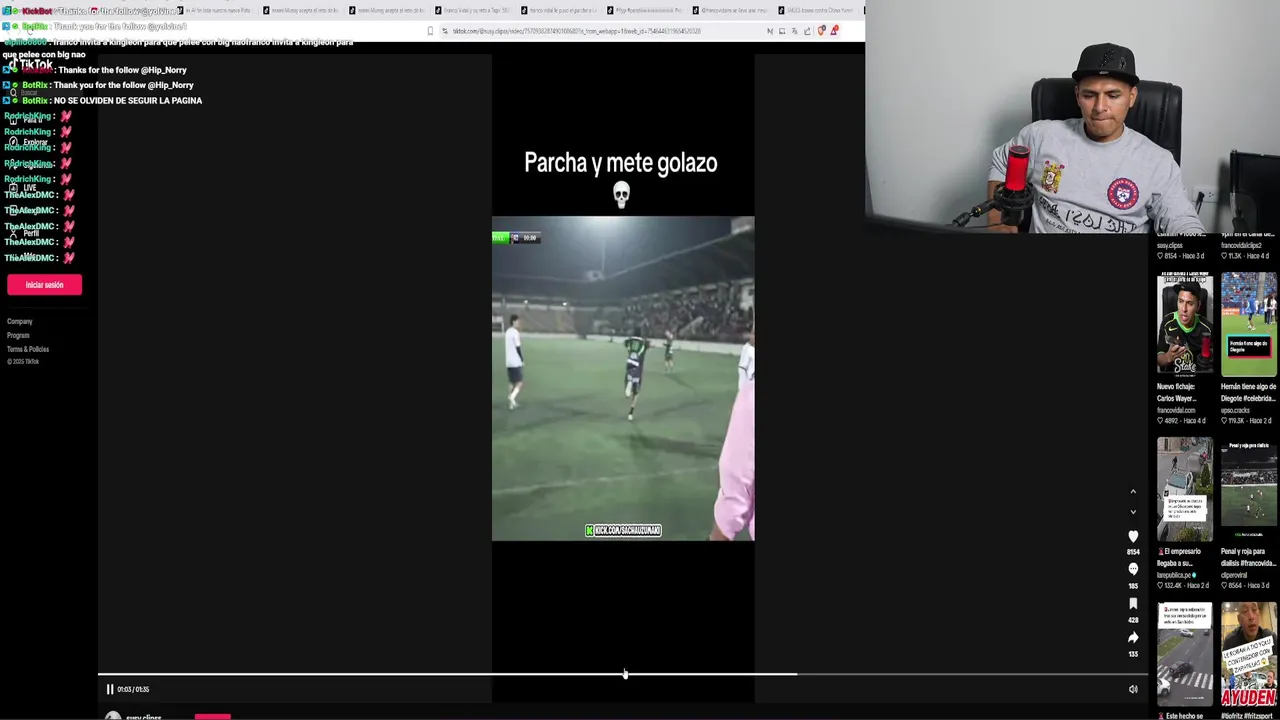Screen dimensions: 1280x720
Task: Open the Company footer section
Action: click(20, 322)
